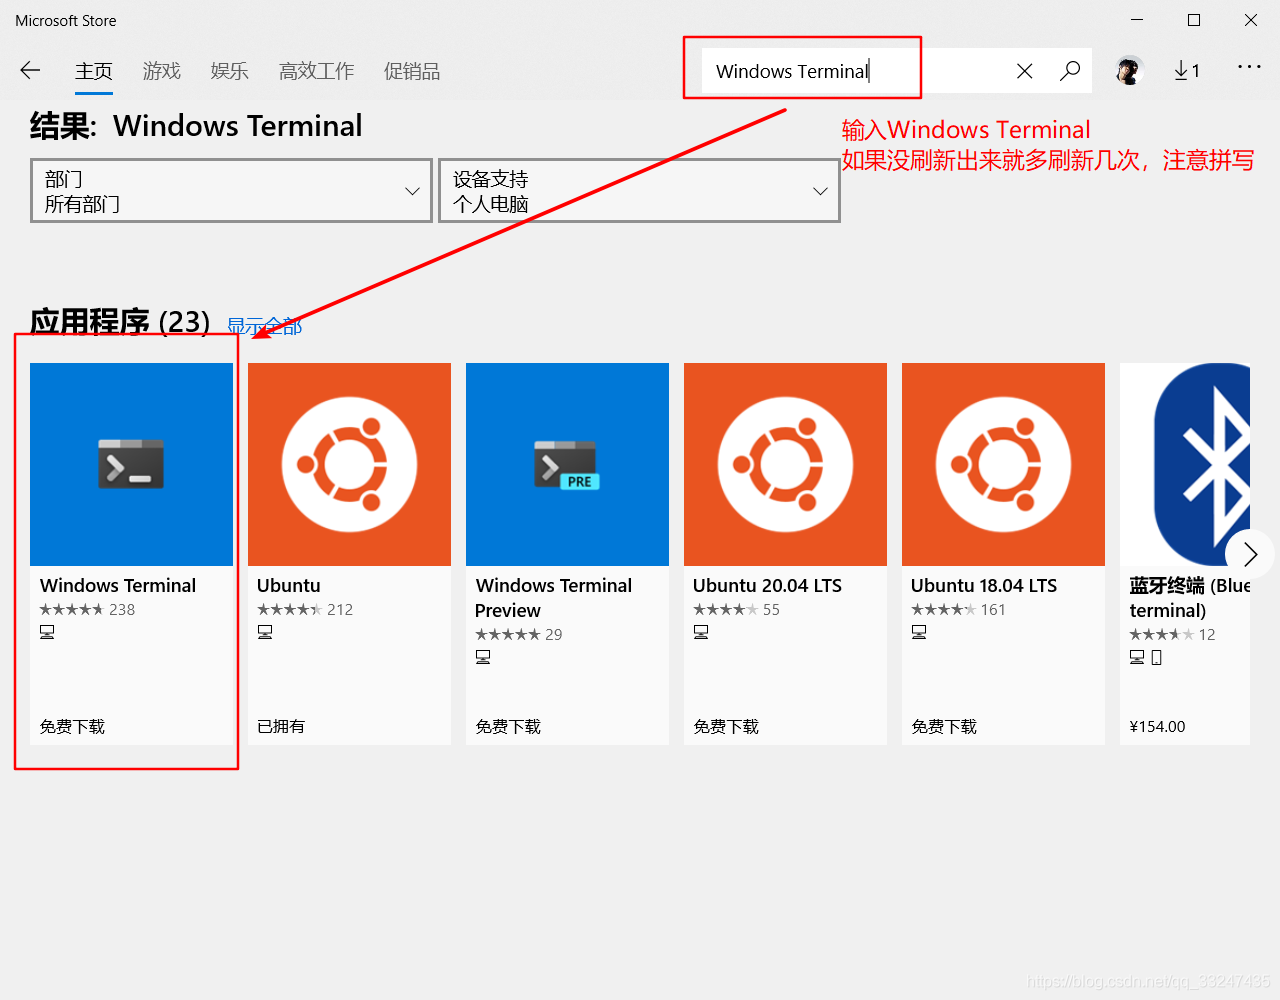Click the PC device icon under Ubuntu 20.04 LTS
Image resolution: width=1280 pixels, height=1000 pixels.
(701, 632)
